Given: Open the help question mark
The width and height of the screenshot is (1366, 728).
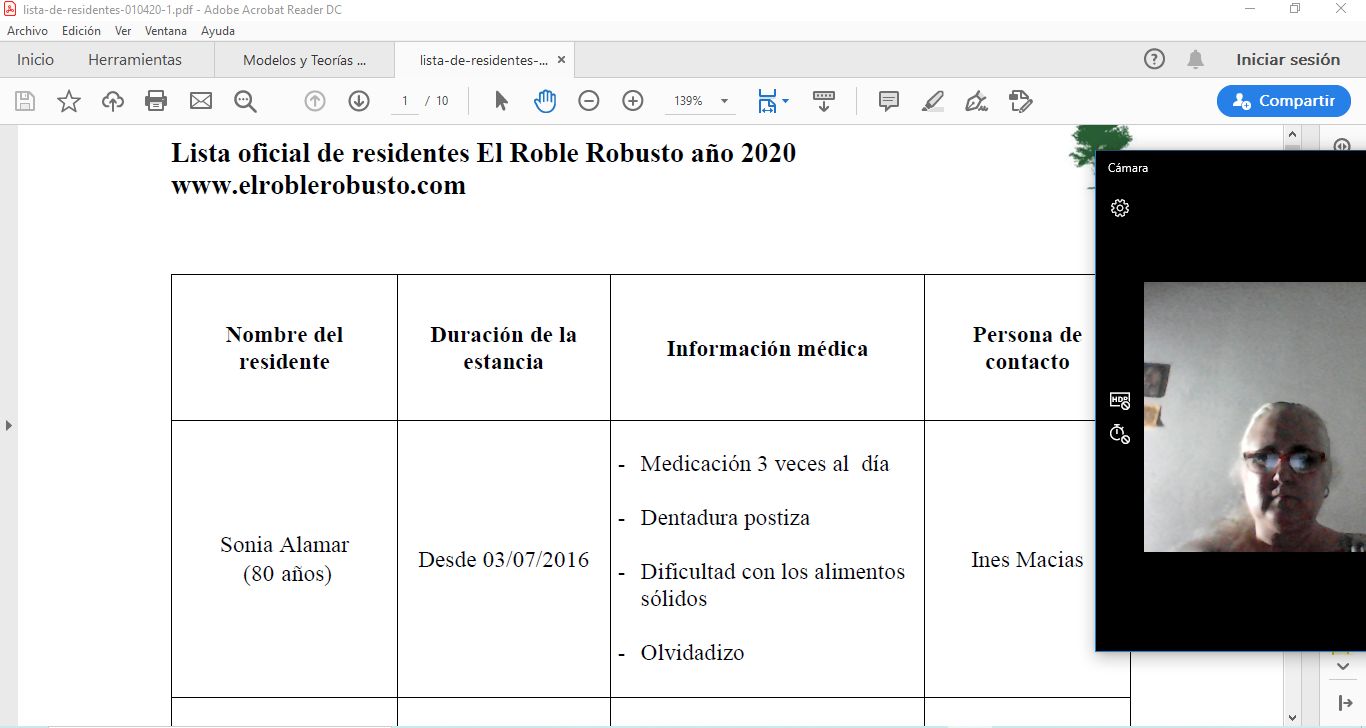Looking at the screenshot, I should 1154,60.
